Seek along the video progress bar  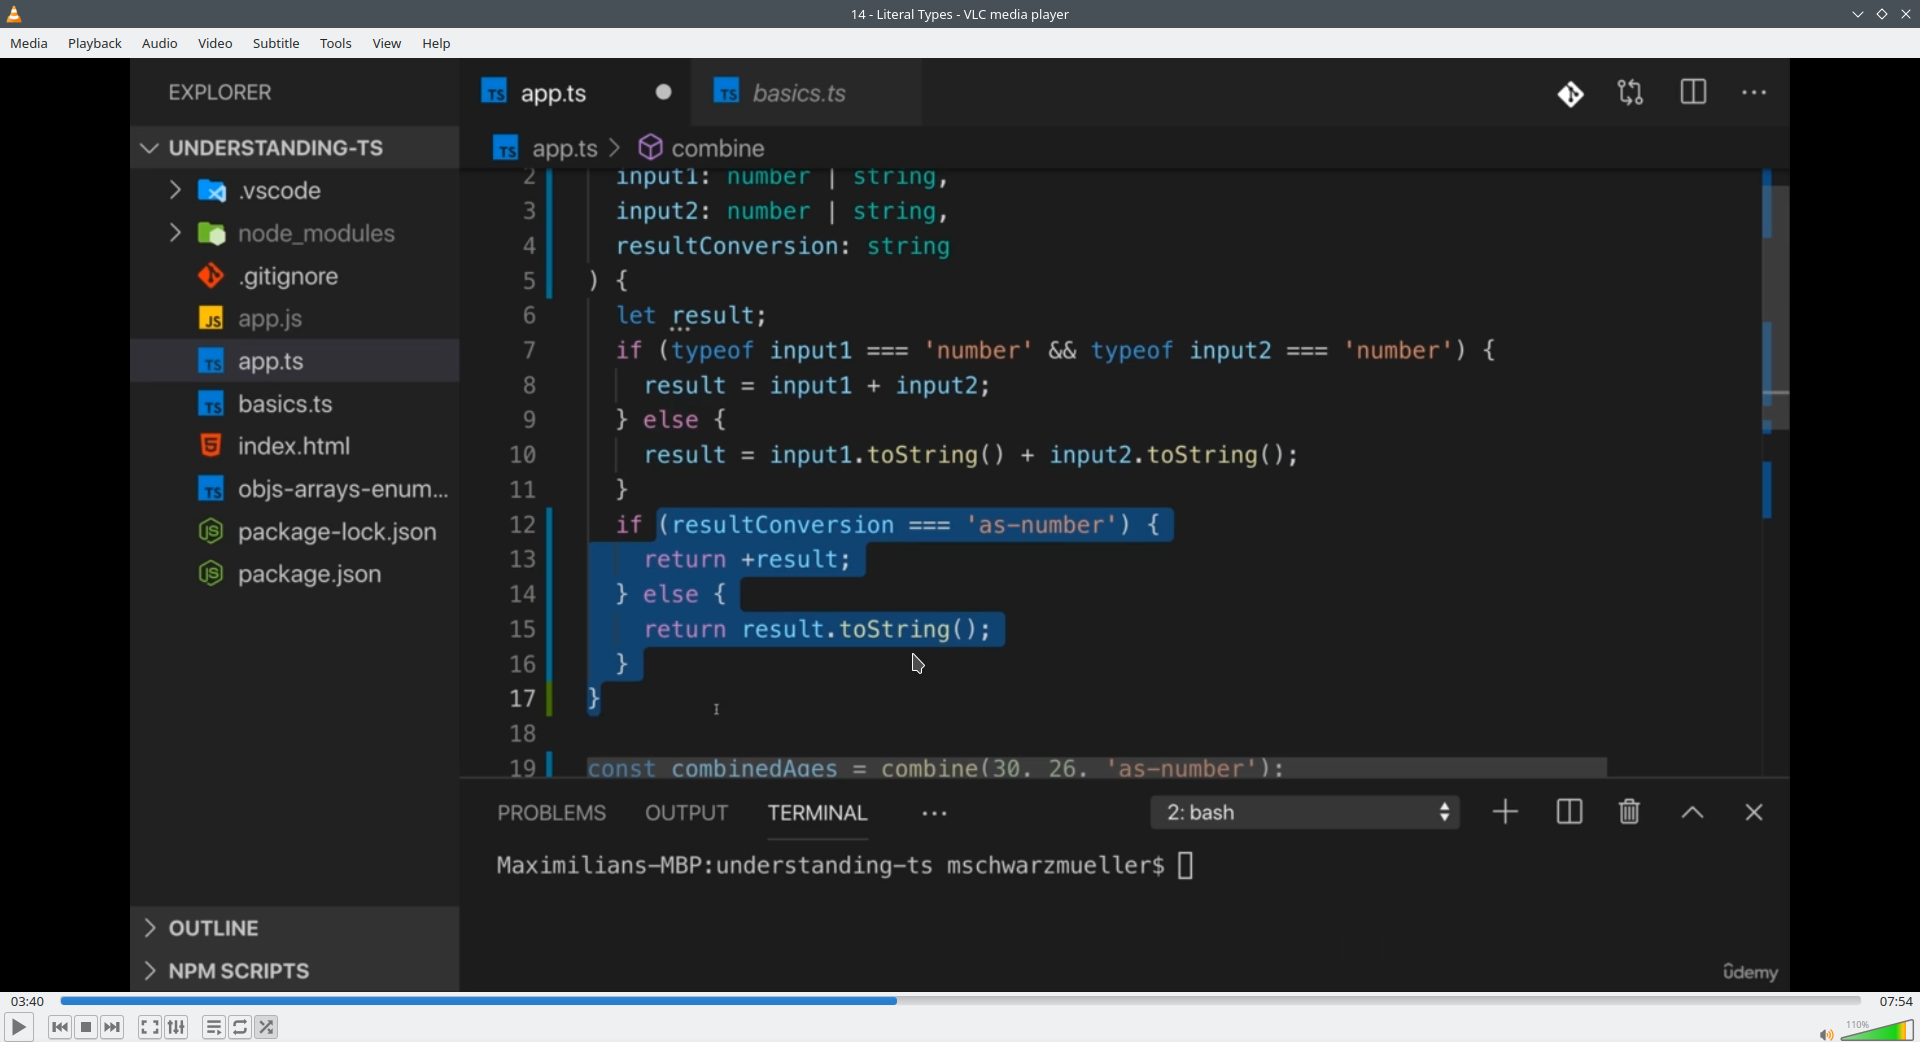[960, 1001]
